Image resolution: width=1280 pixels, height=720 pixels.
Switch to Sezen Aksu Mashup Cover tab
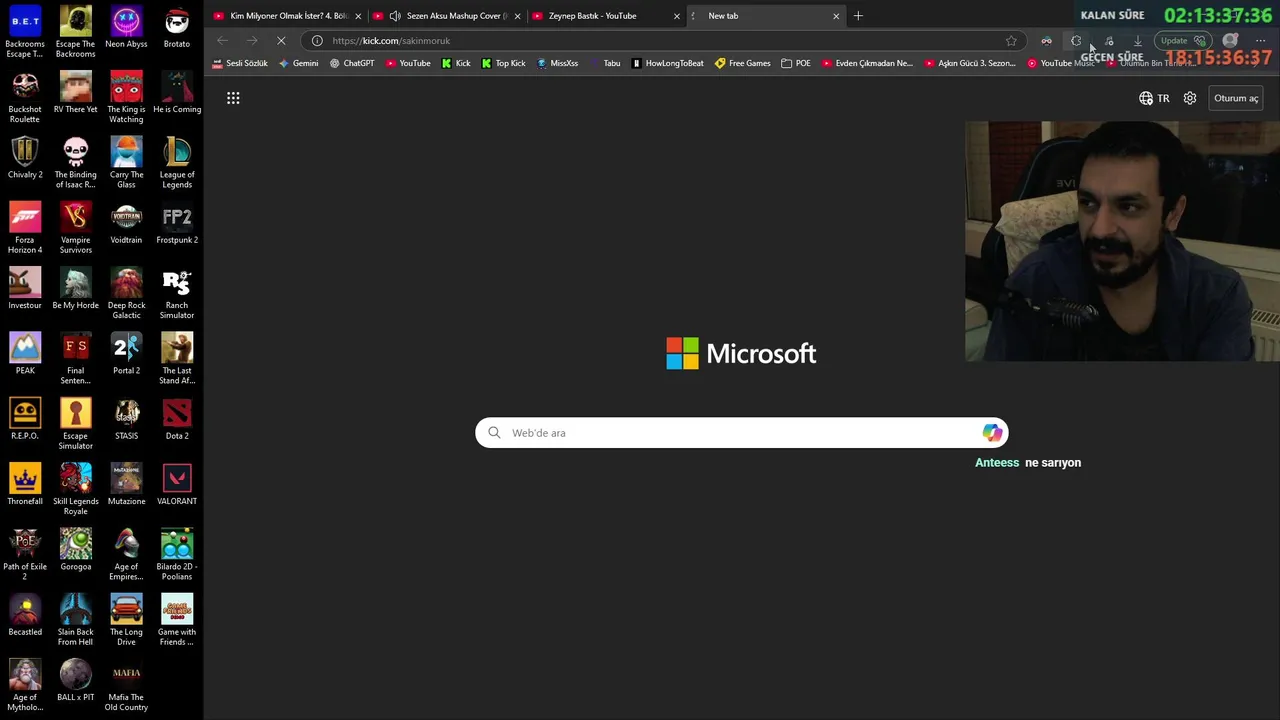pyautogui.click(x=448, y=16)
